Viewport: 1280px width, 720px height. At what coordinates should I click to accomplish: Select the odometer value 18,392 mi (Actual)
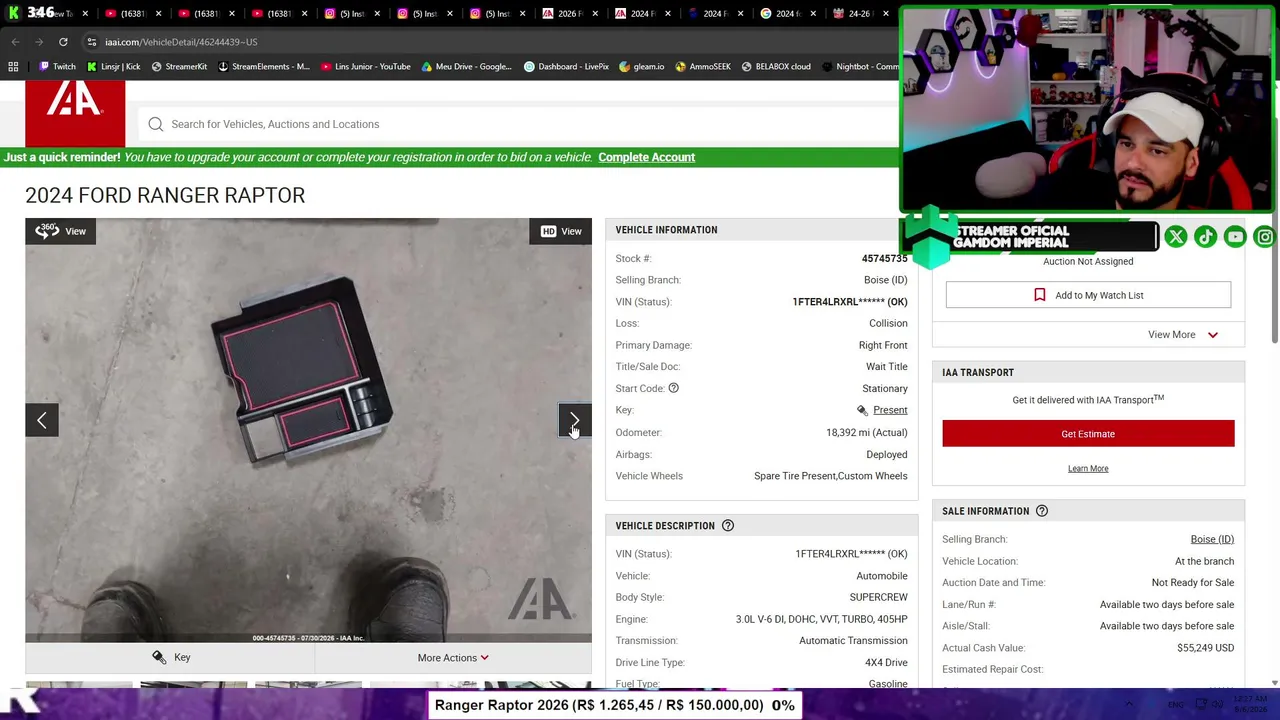pos(867,432)
